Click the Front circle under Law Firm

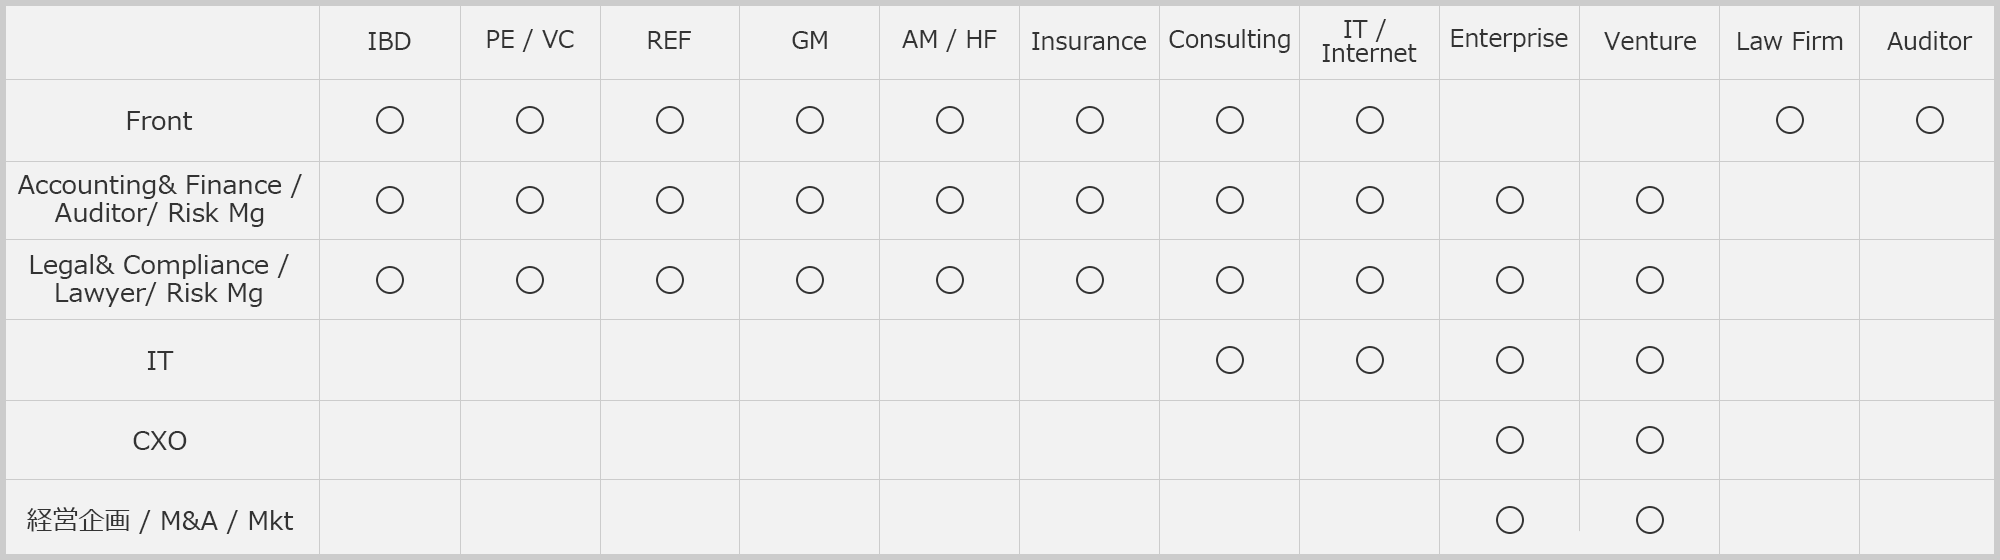1790,120
